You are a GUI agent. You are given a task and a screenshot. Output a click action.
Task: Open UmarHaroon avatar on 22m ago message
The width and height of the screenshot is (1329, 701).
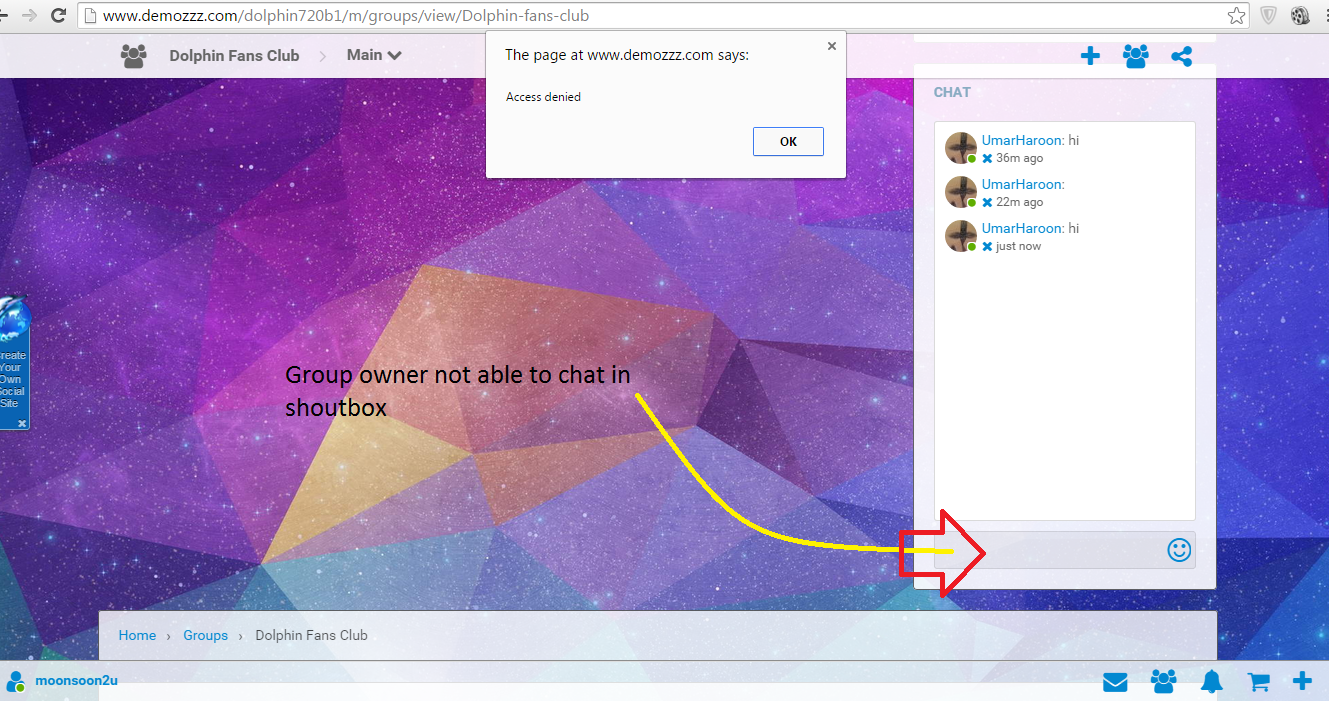pyautogui.click(x=961, y=192)
